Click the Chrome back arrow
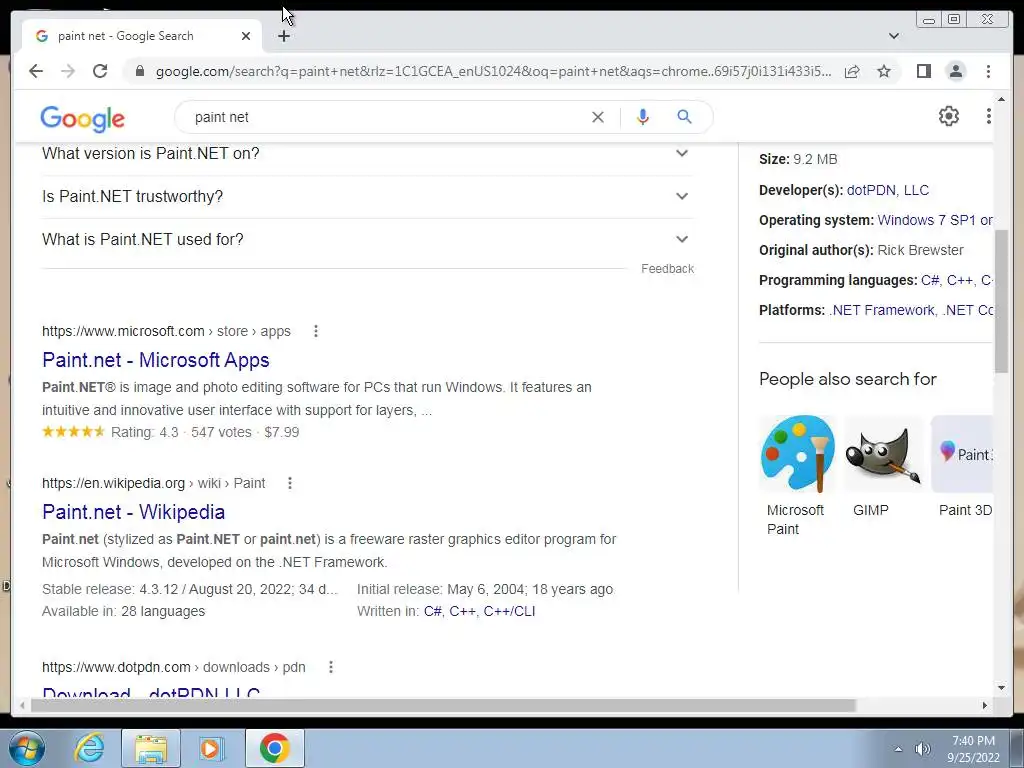The height and width of the screenshot is (768, 1024). click(36, 71)
